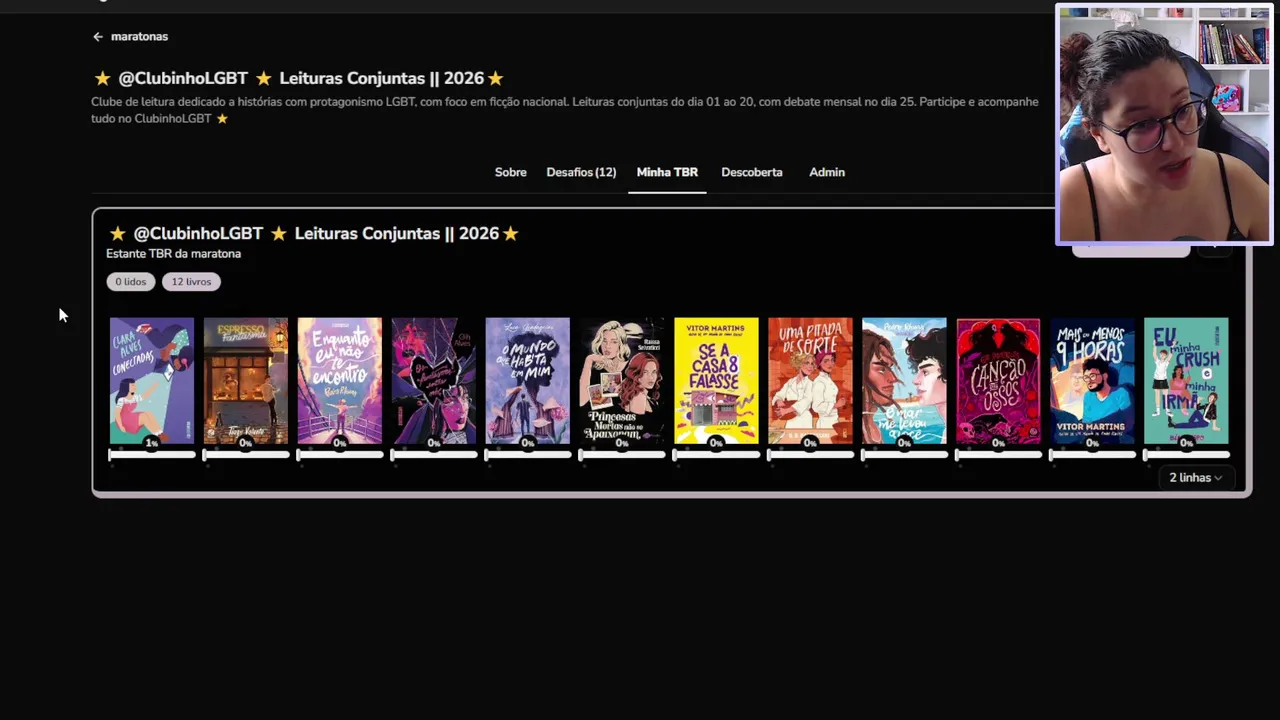Open Eu, minha crush e minha irmã cover
This screenshot has height=720, width=1280.
(1186, 381)
